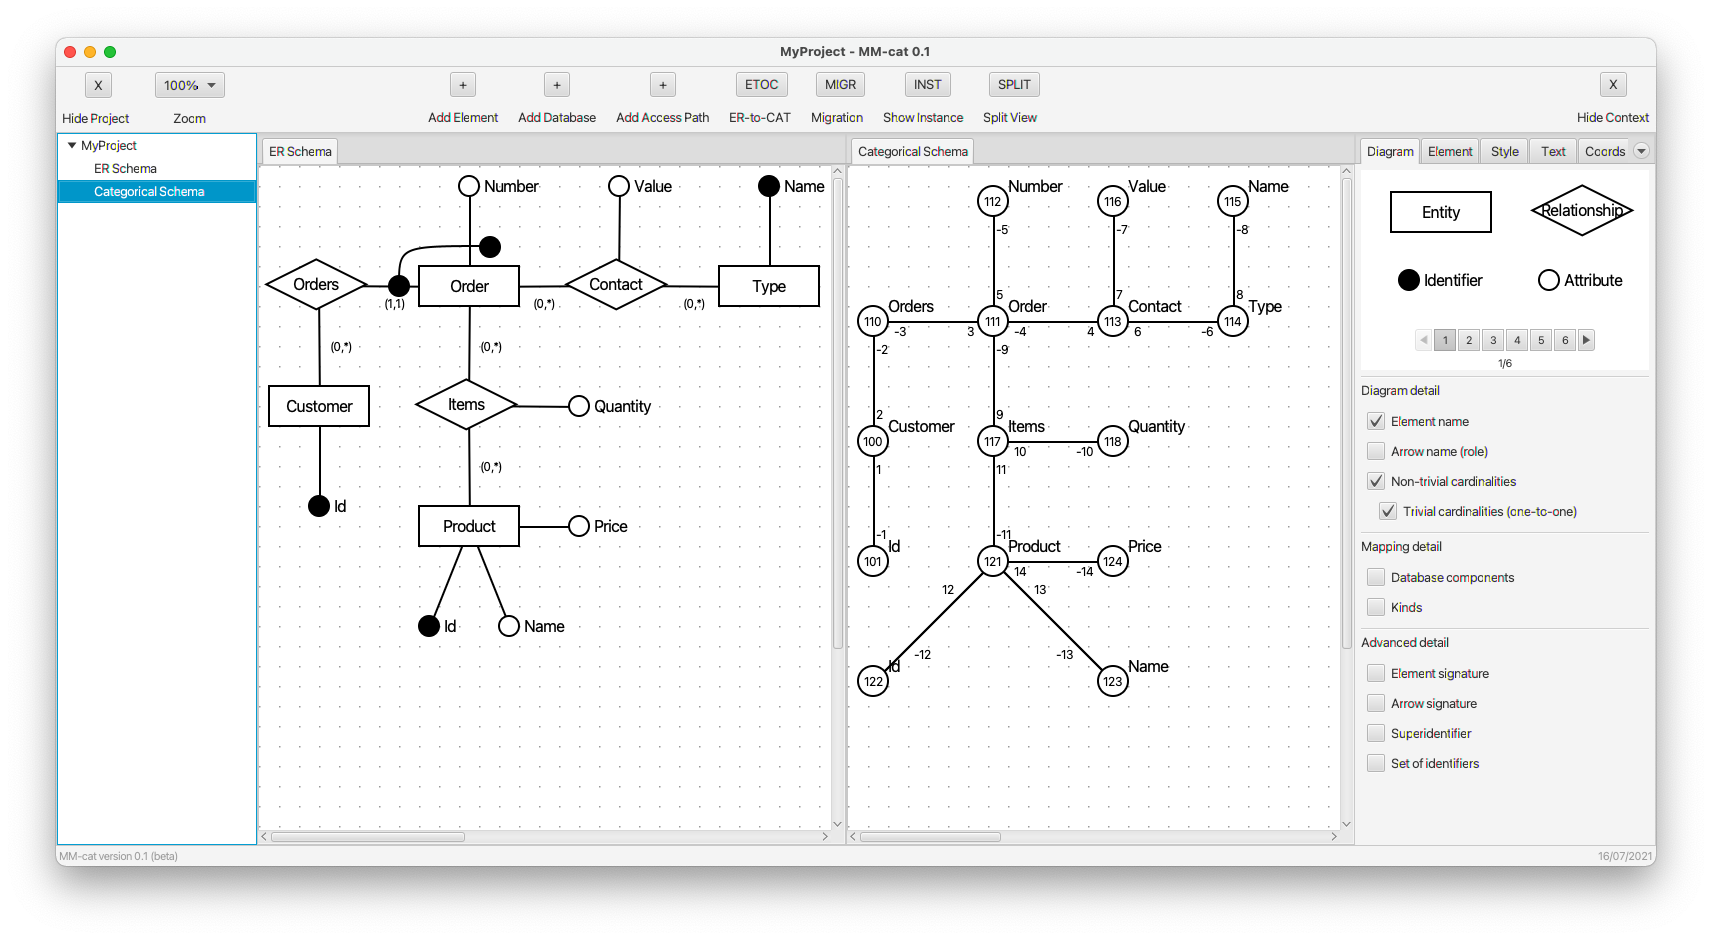Image resolution: width=1712 pixels, height=940 pixels.
Task: Open the Element tab in context panel
Action: pos(1450,152)
